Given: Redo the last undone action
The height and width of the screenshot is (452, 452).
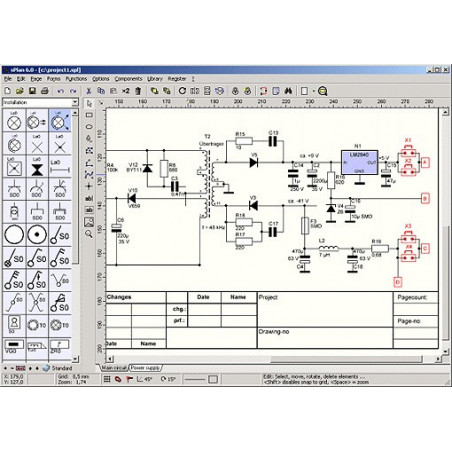Looking at the screenshot, I should 73,91.
